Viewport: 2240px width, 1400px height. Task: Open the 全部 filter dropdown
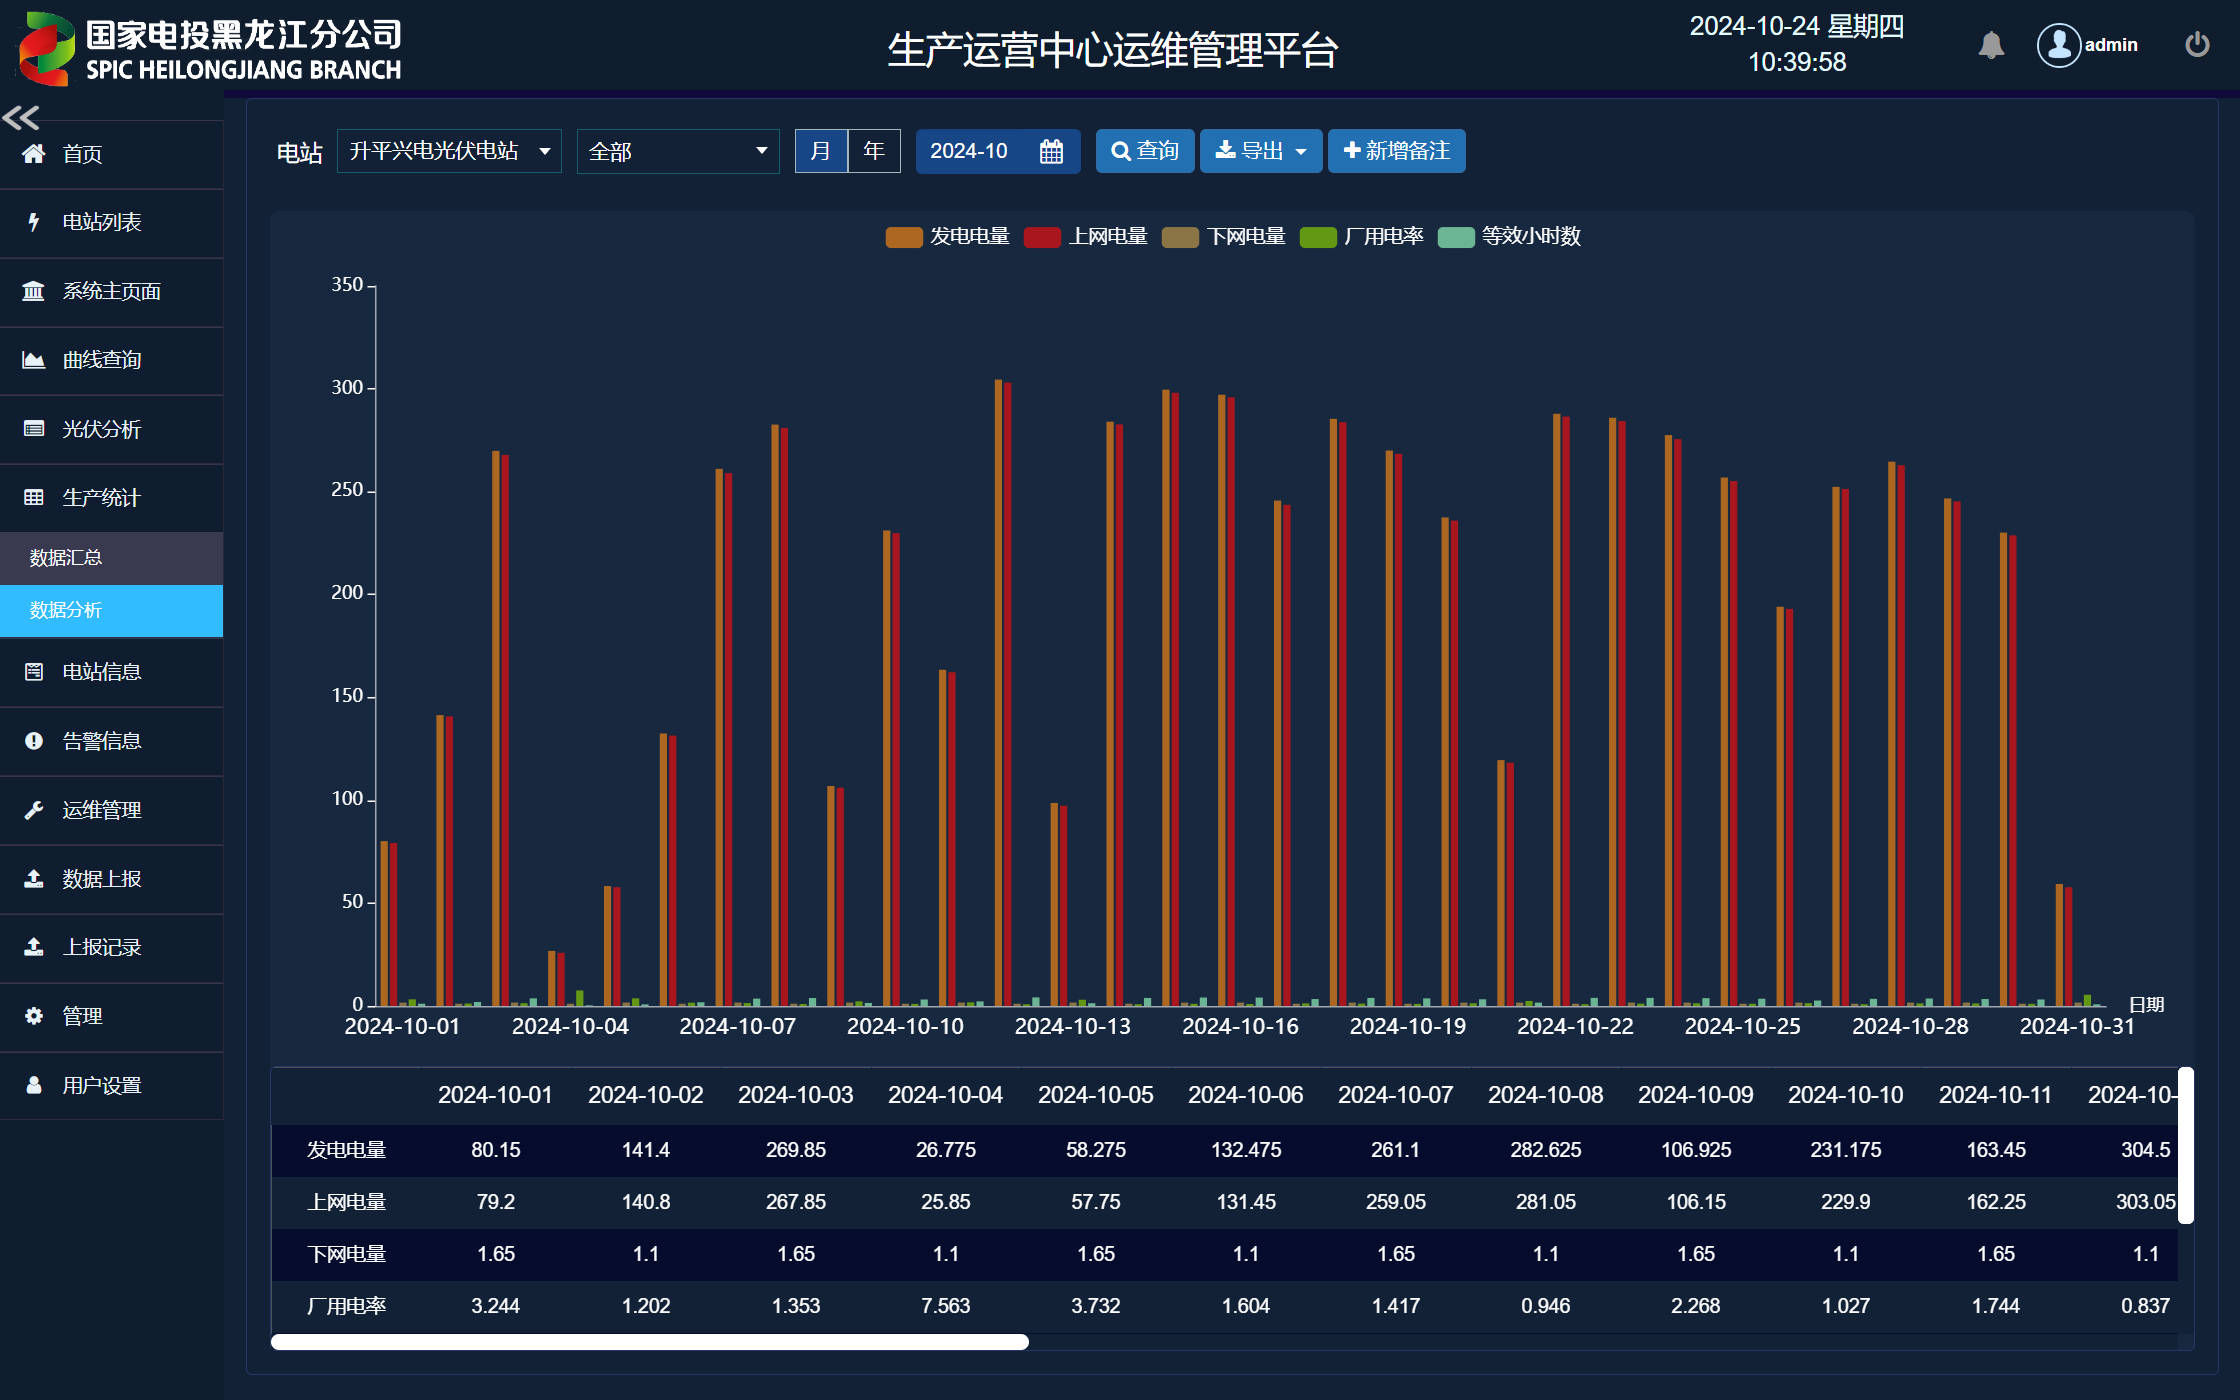(x=678, y=152)
